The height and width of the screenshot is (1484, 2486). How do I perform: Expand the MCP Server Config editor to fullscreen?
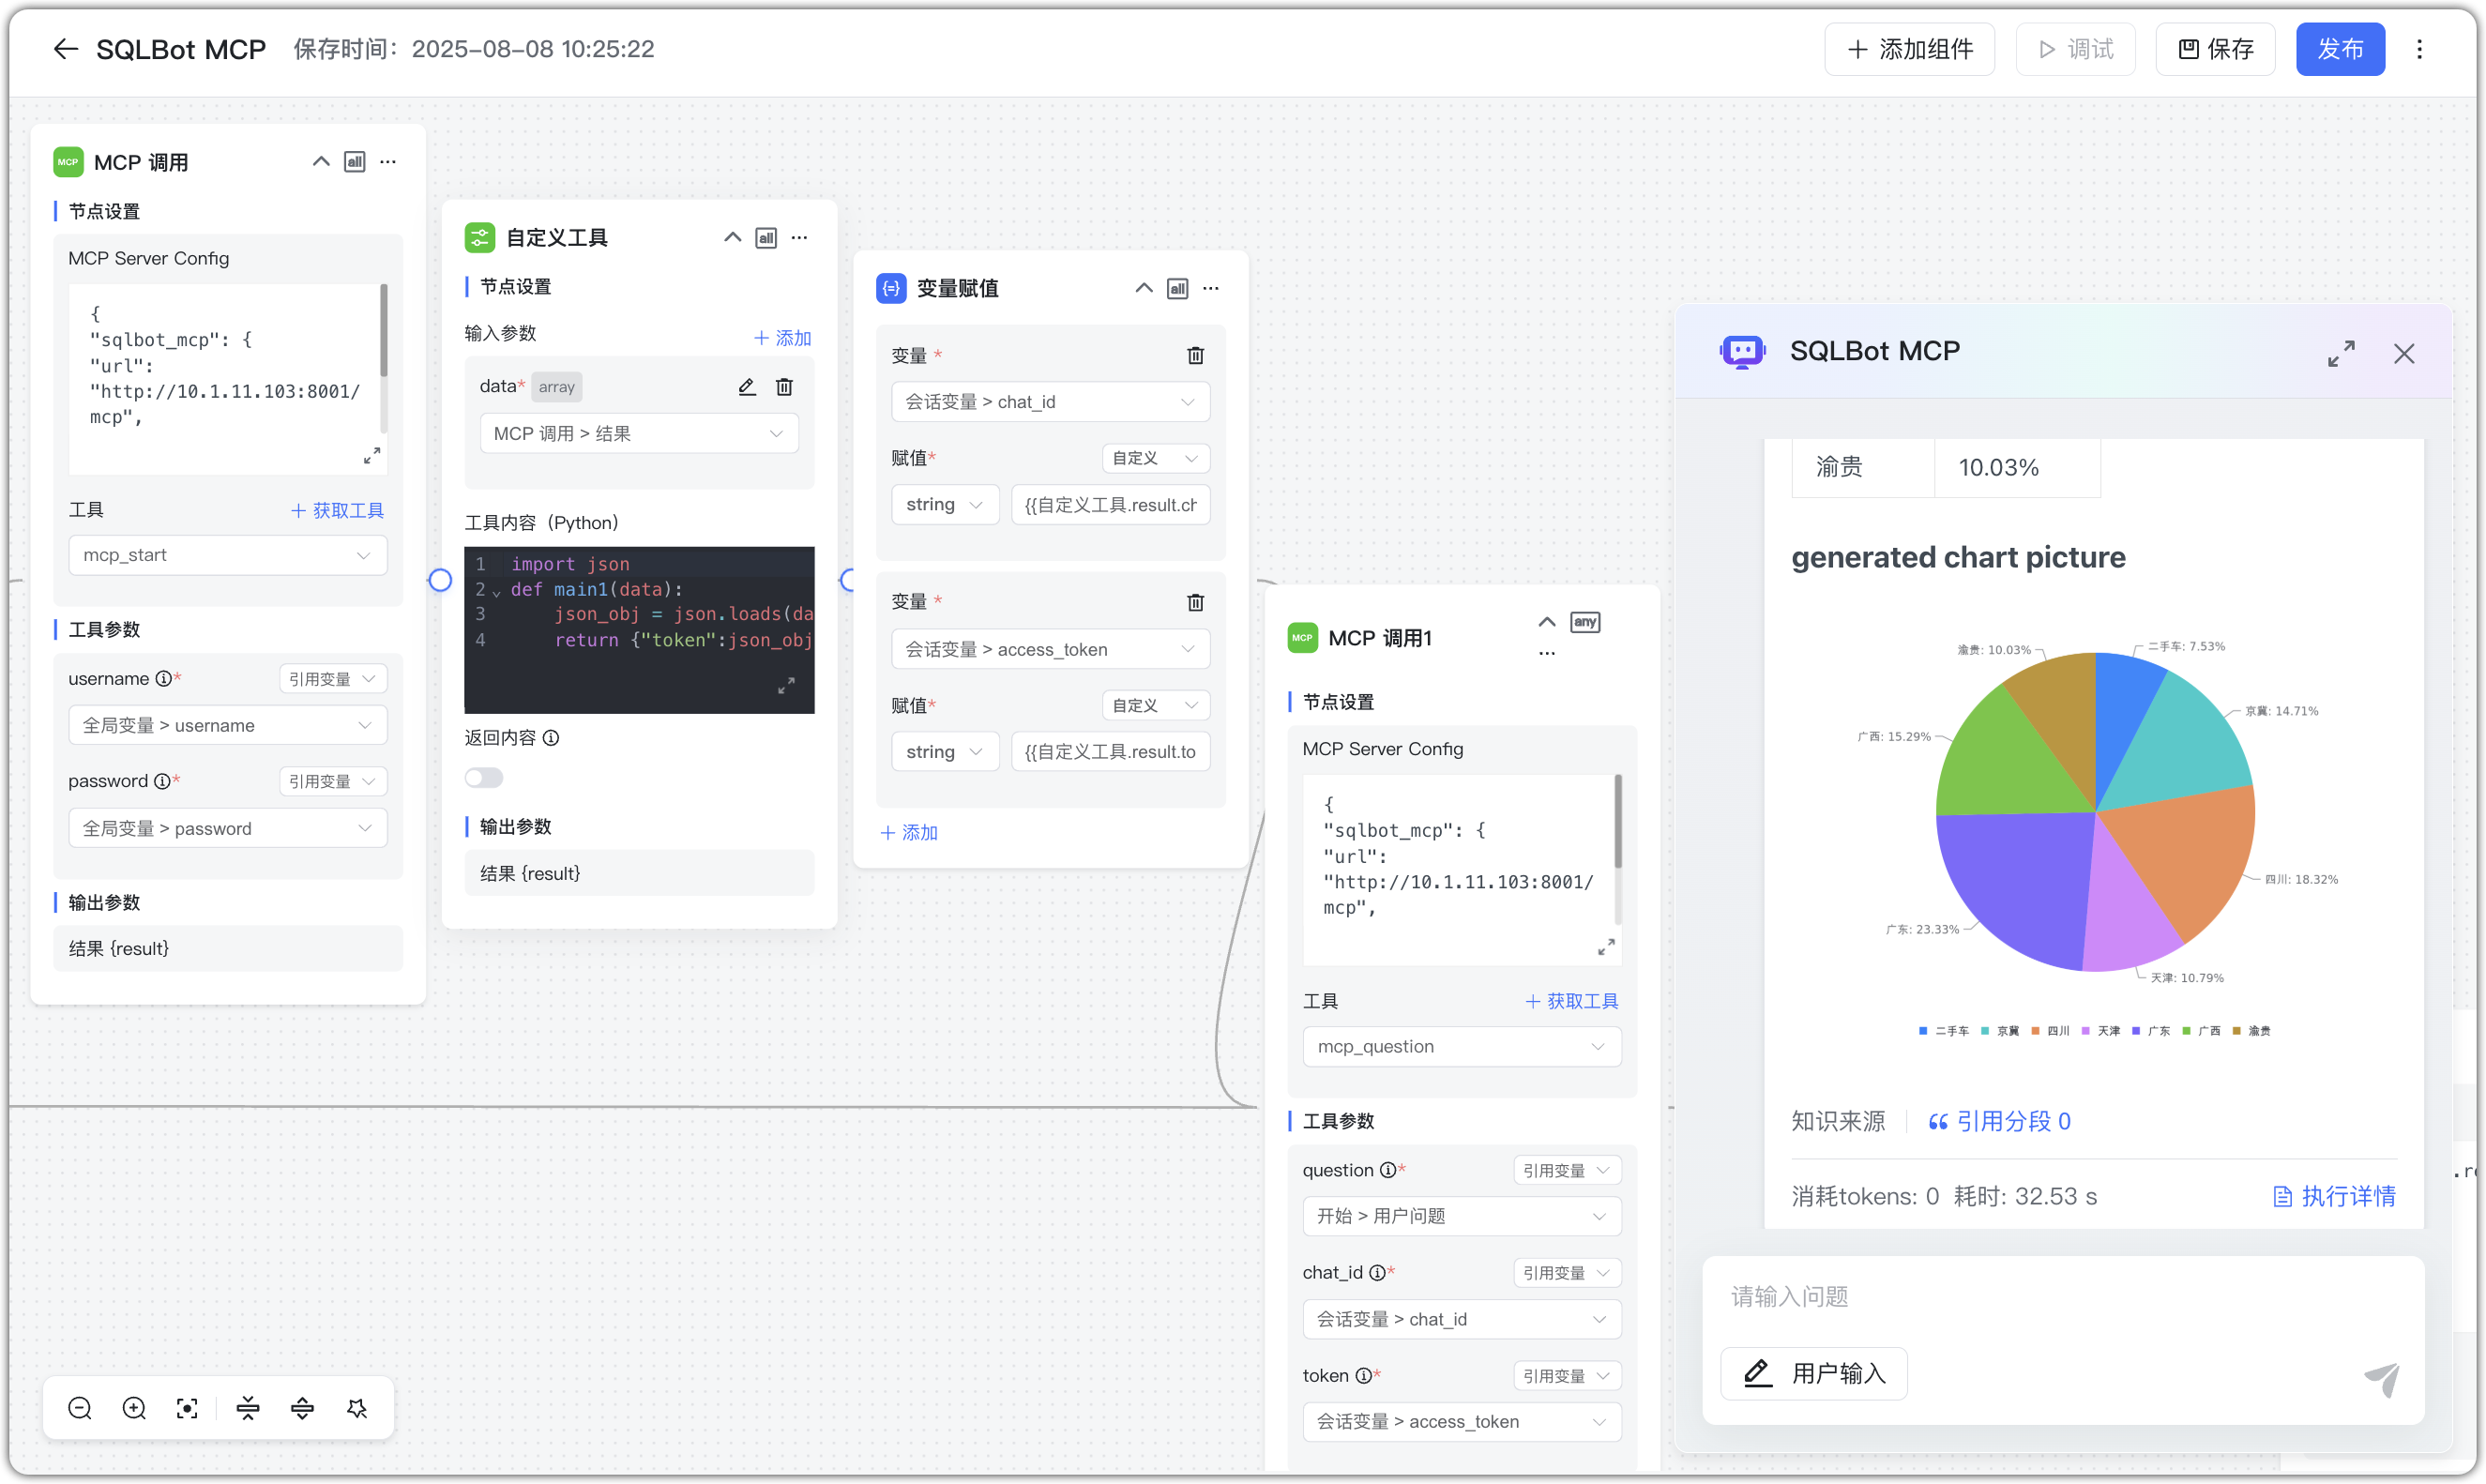[x=372, y=455]
